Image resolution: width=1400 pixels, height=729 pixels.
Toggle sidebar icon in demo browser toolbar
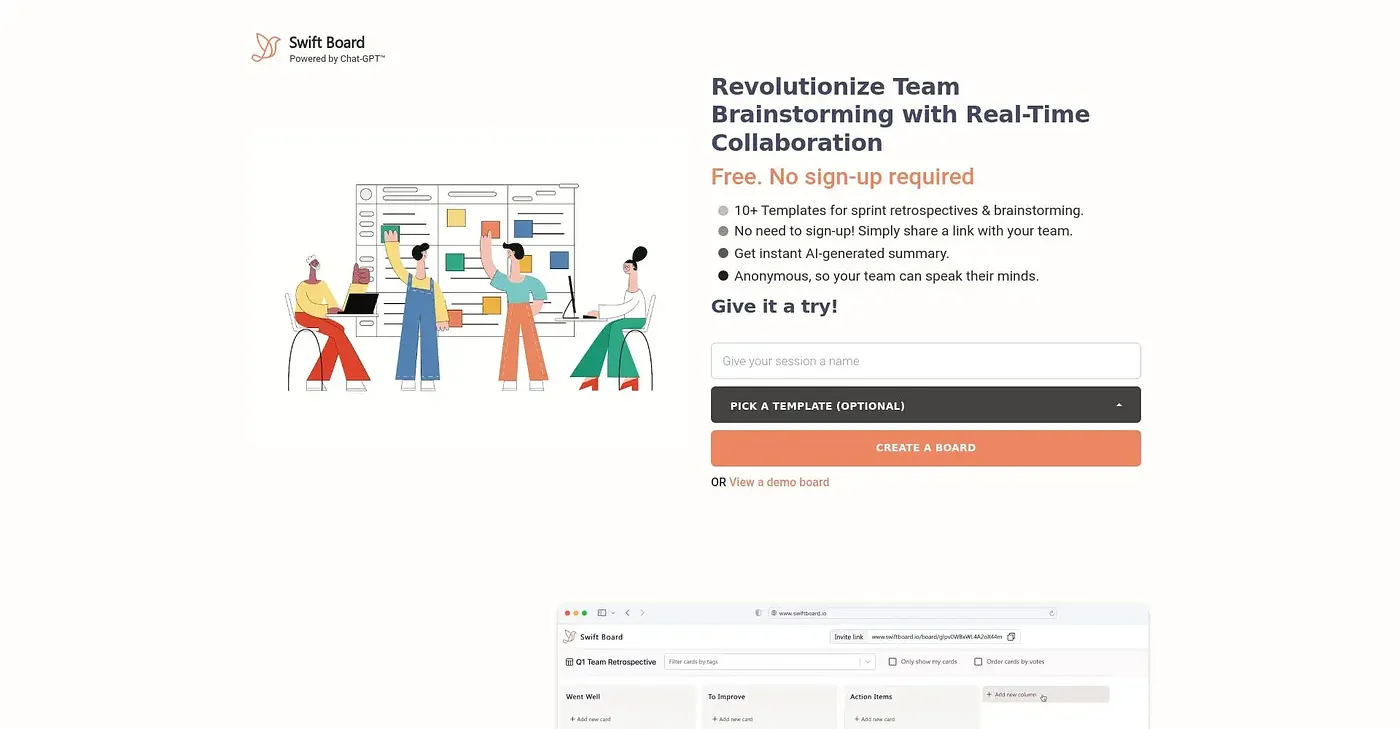tap(602, 613)
